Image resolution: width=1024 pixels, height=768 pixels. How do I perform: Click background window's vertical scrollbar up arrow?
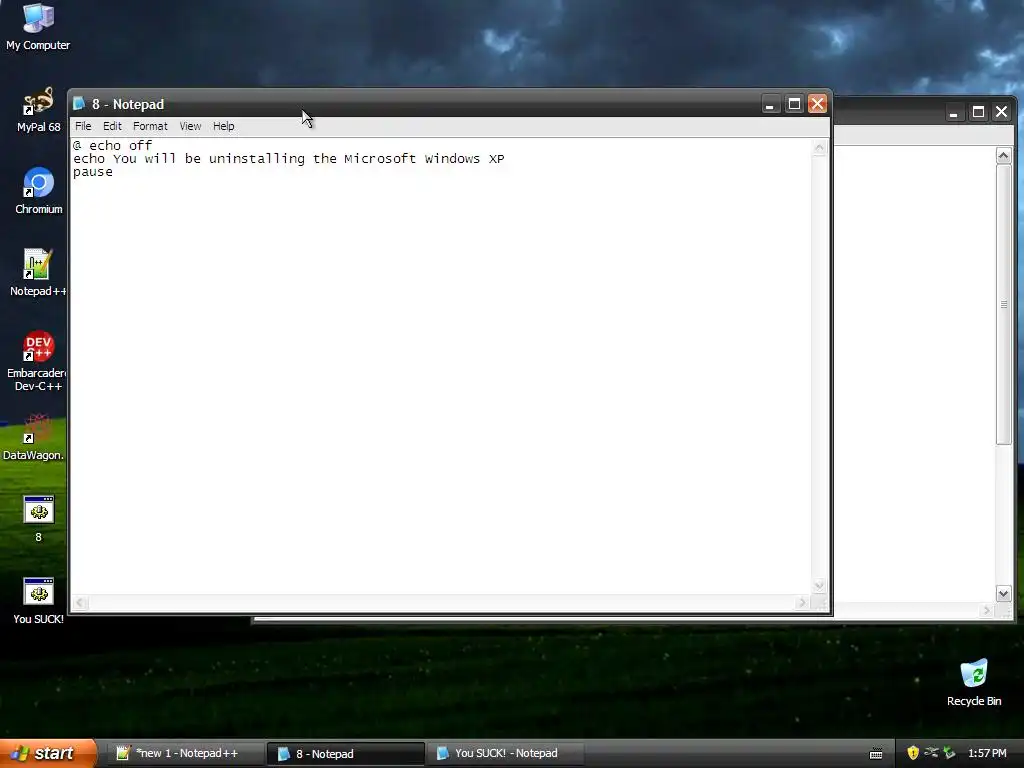coord(1004,155)
